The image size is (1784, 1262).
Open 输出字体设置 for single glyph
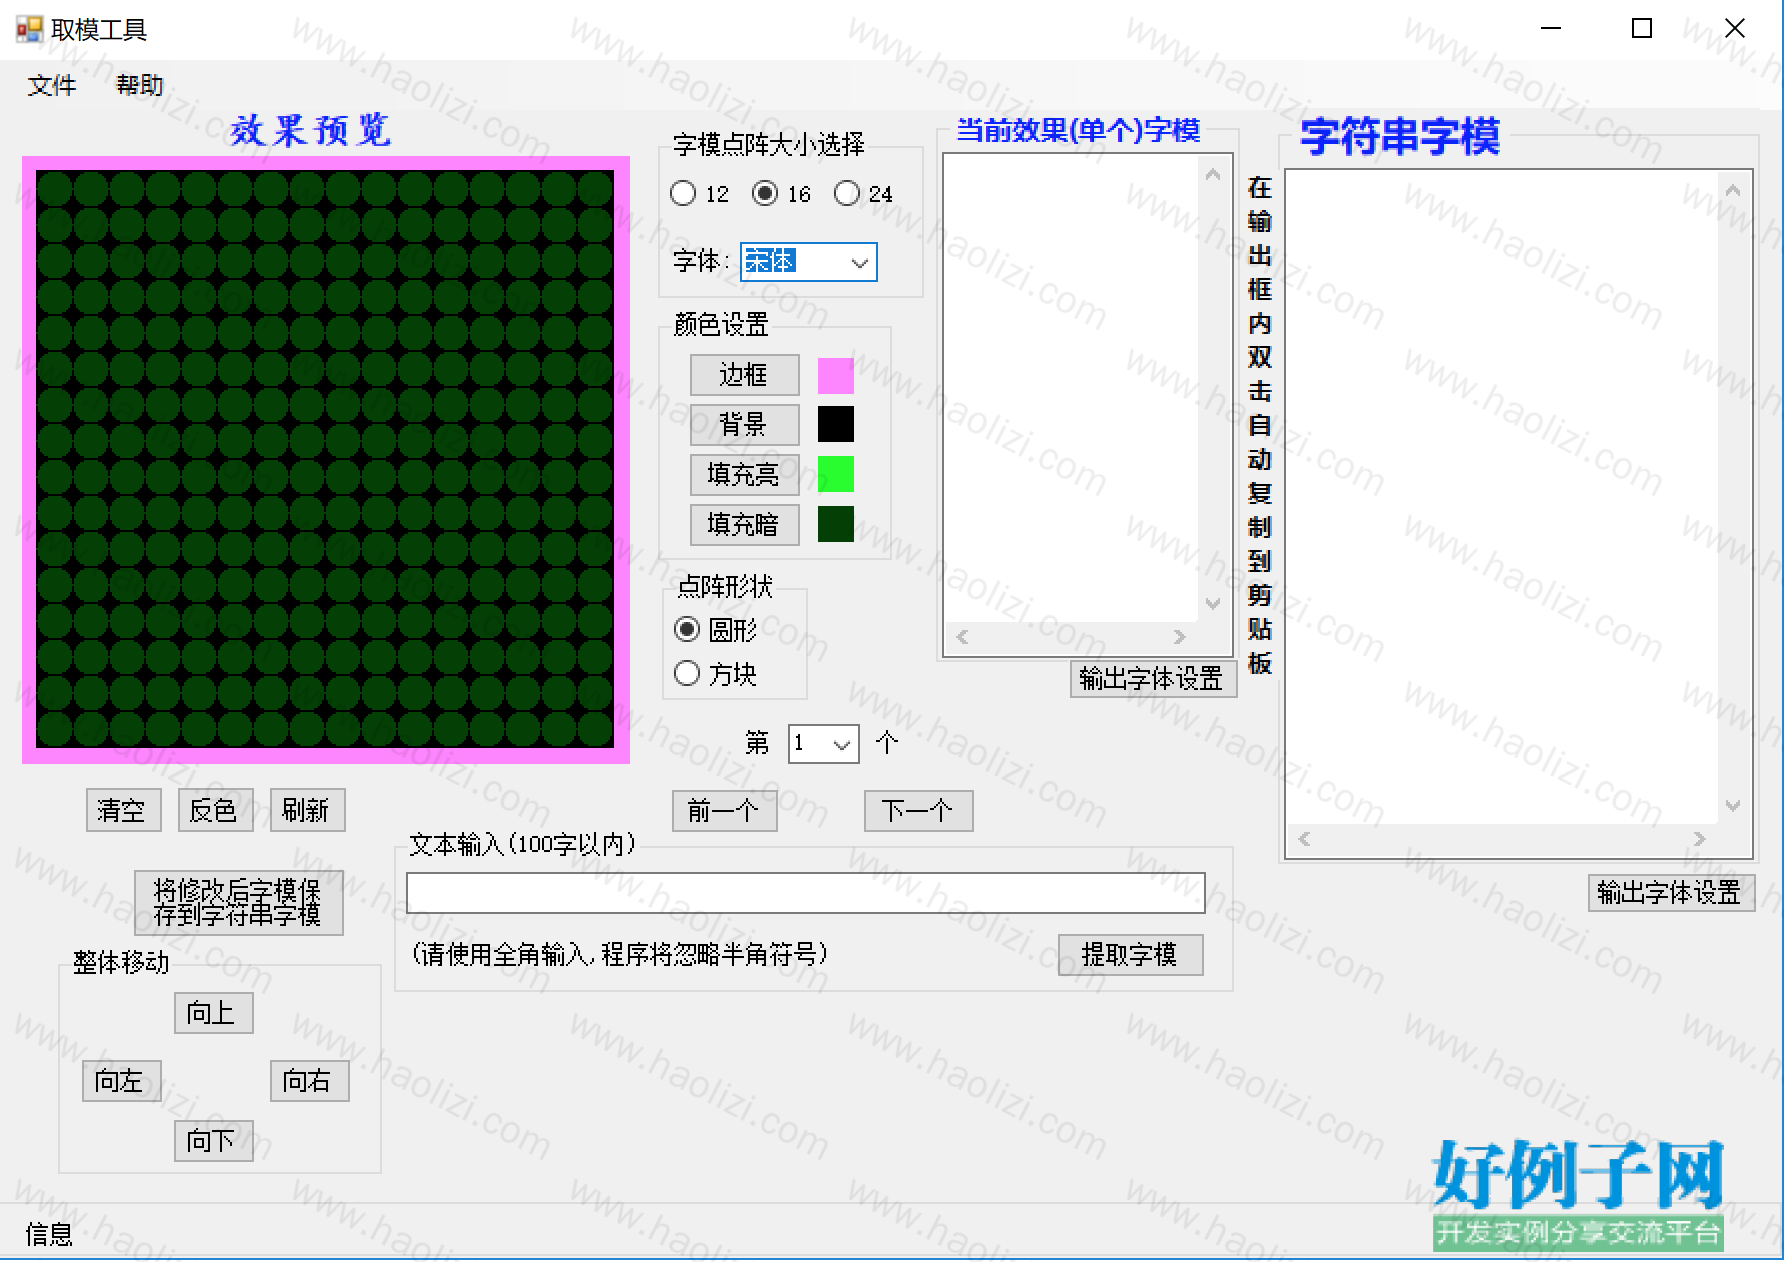1153,679
